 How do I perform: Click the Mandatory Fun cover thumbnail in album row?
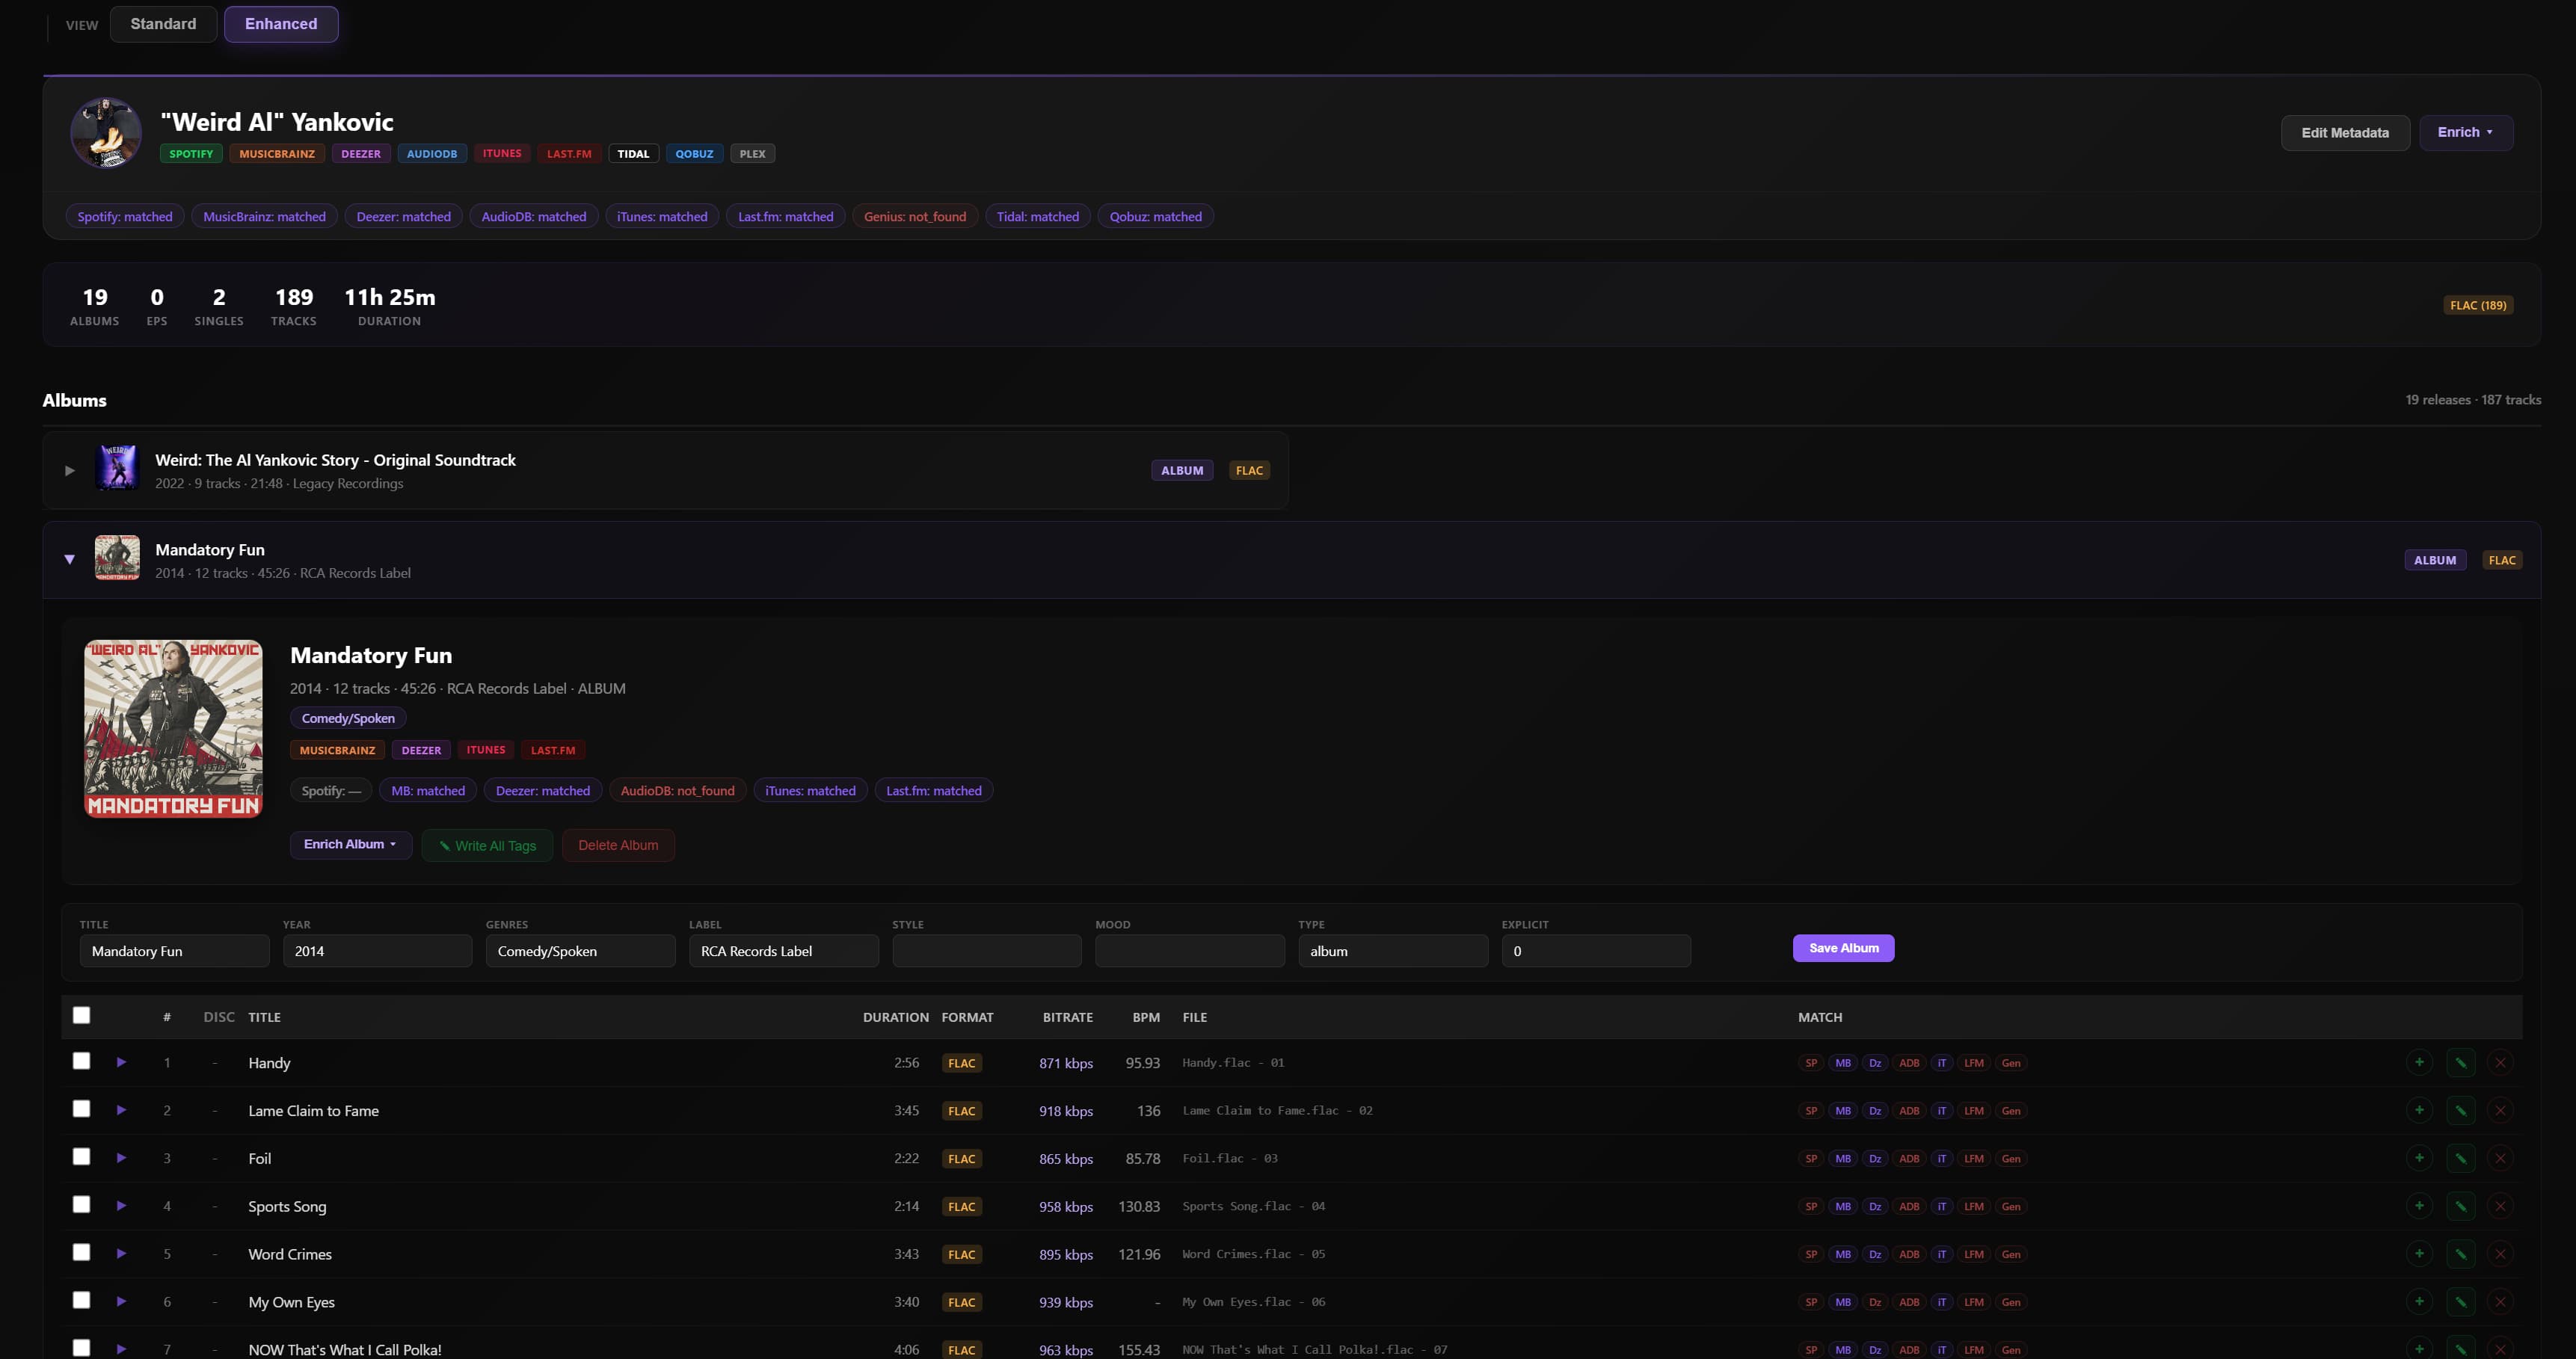(x=117, y=558)
